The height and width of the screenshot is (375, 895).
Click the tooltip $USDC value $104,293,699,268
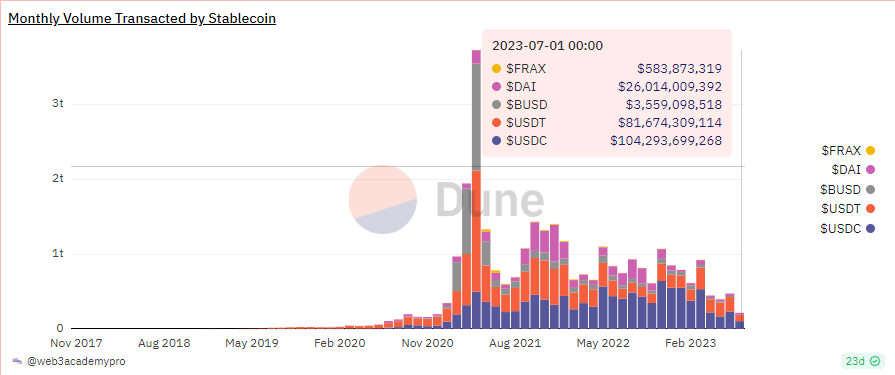click(x=666, y=140)
